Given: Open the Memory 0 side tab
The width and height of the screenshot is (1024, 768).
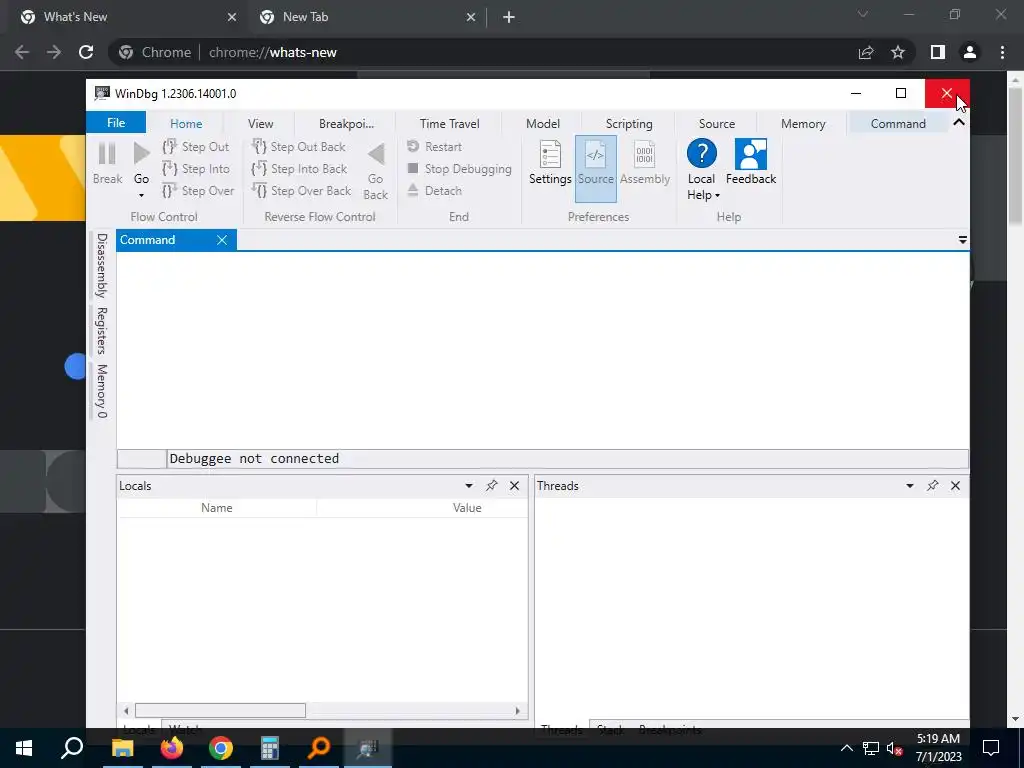Looking at the screenshot, I should [x=101, y=391].
